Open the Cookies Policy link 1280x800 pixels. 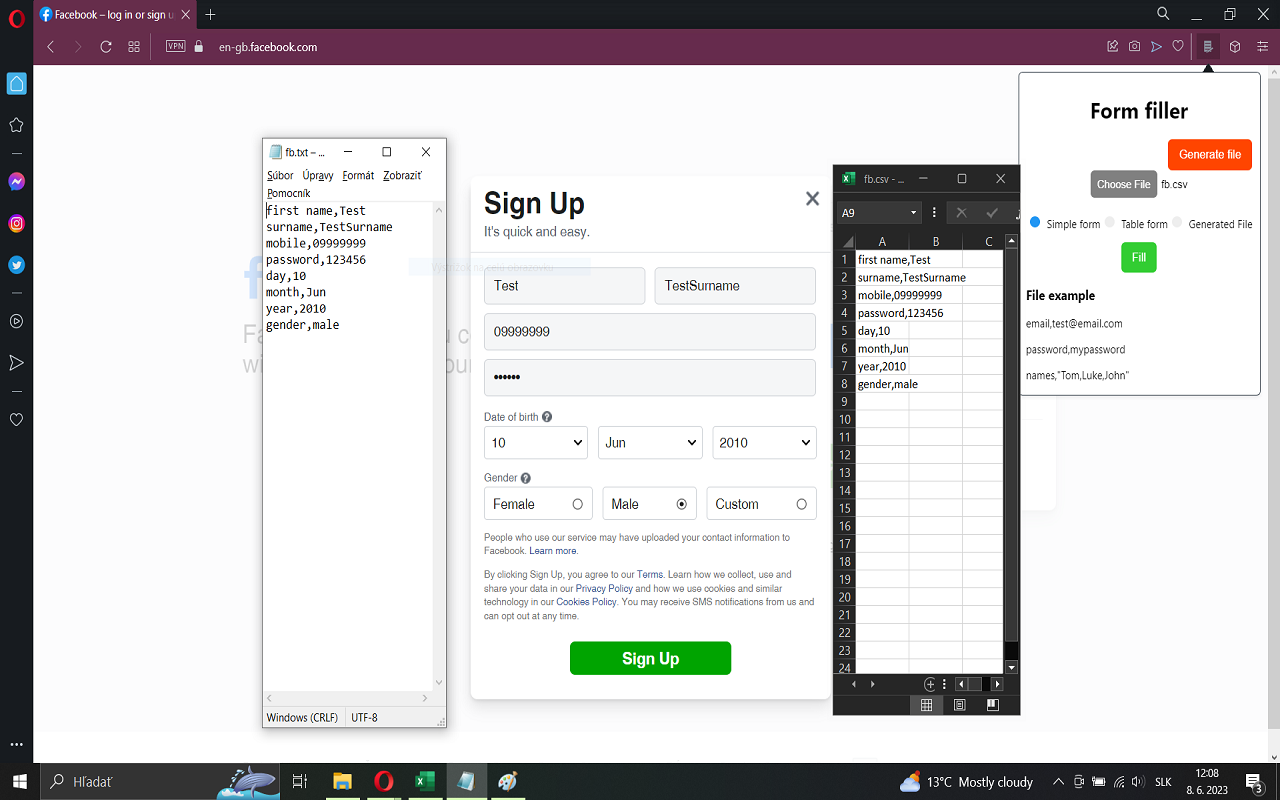586,602
